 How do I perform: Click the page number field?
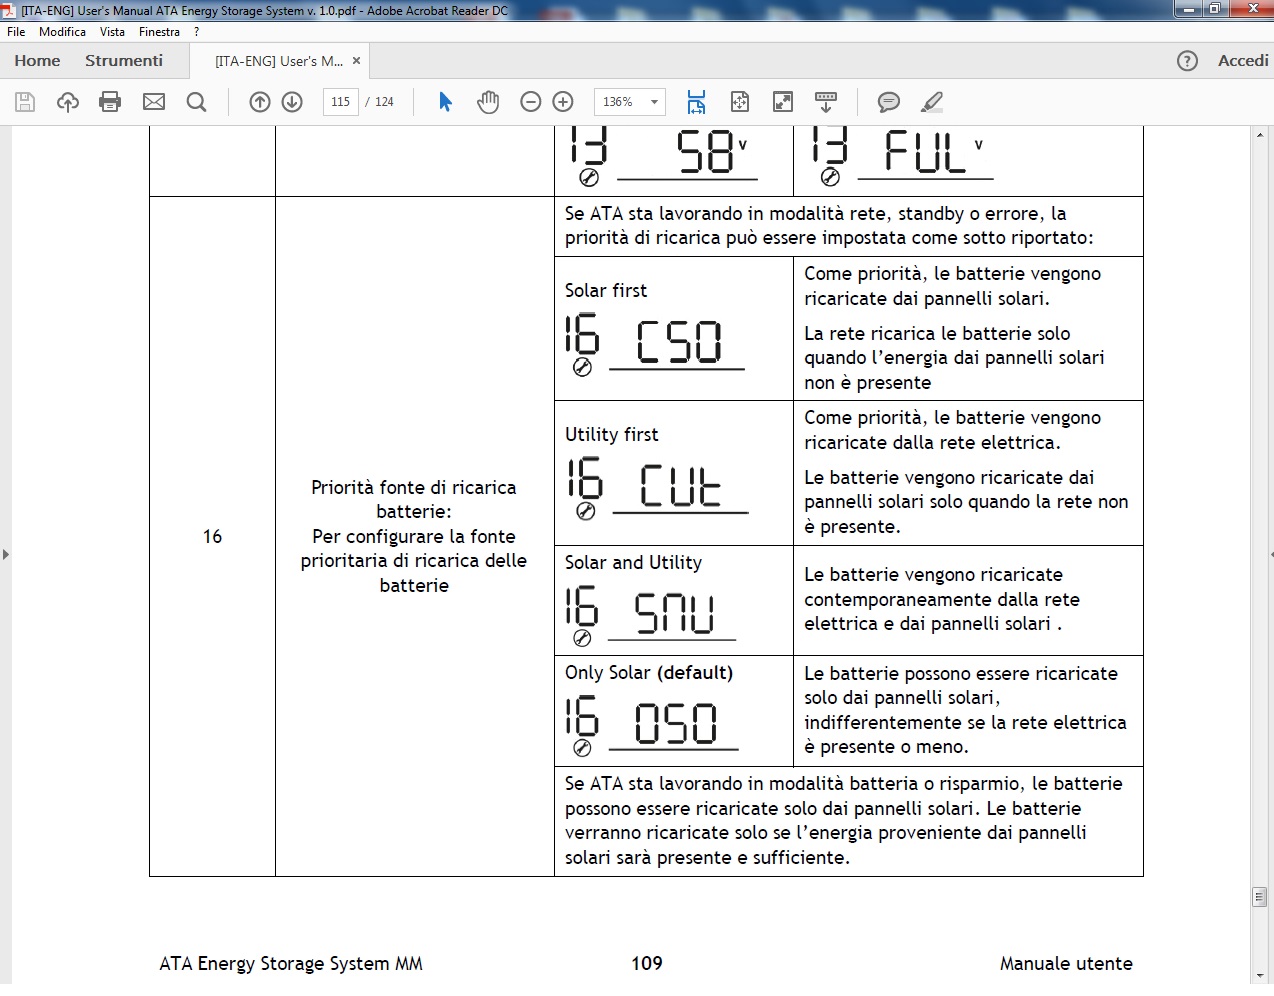[x=340, y=102]
